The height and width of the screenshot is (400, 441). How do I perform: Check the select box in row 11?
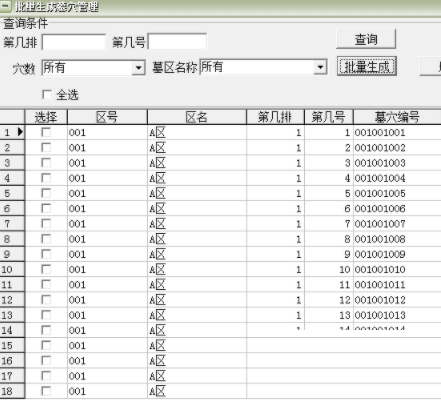click(x=46, y=285)
